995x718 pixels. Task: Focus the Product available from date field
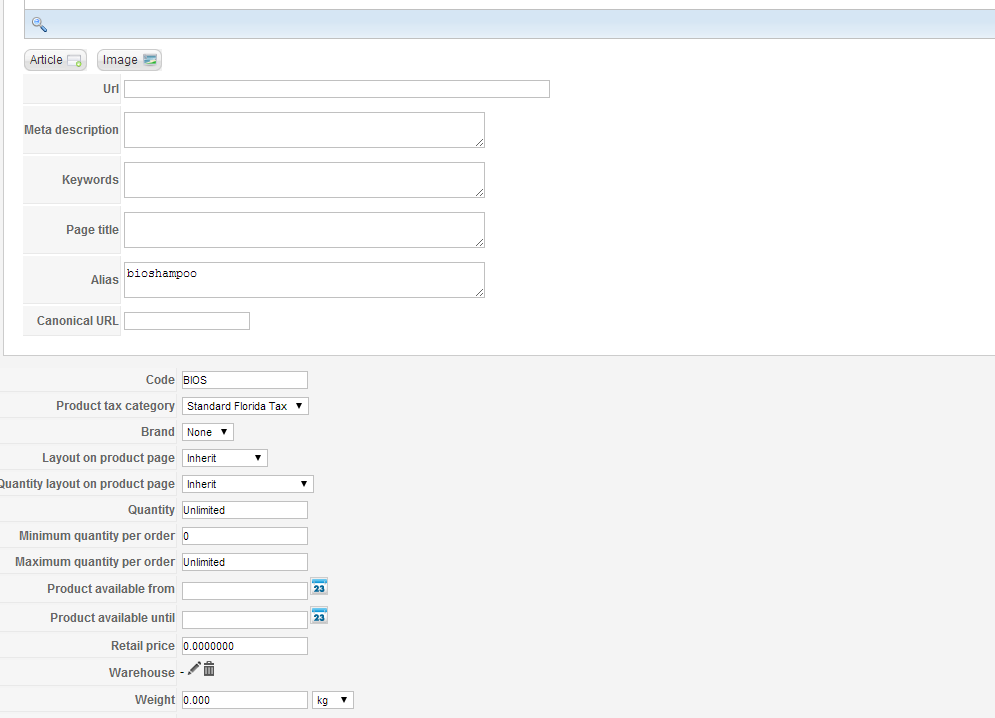[x=245, y=591]
